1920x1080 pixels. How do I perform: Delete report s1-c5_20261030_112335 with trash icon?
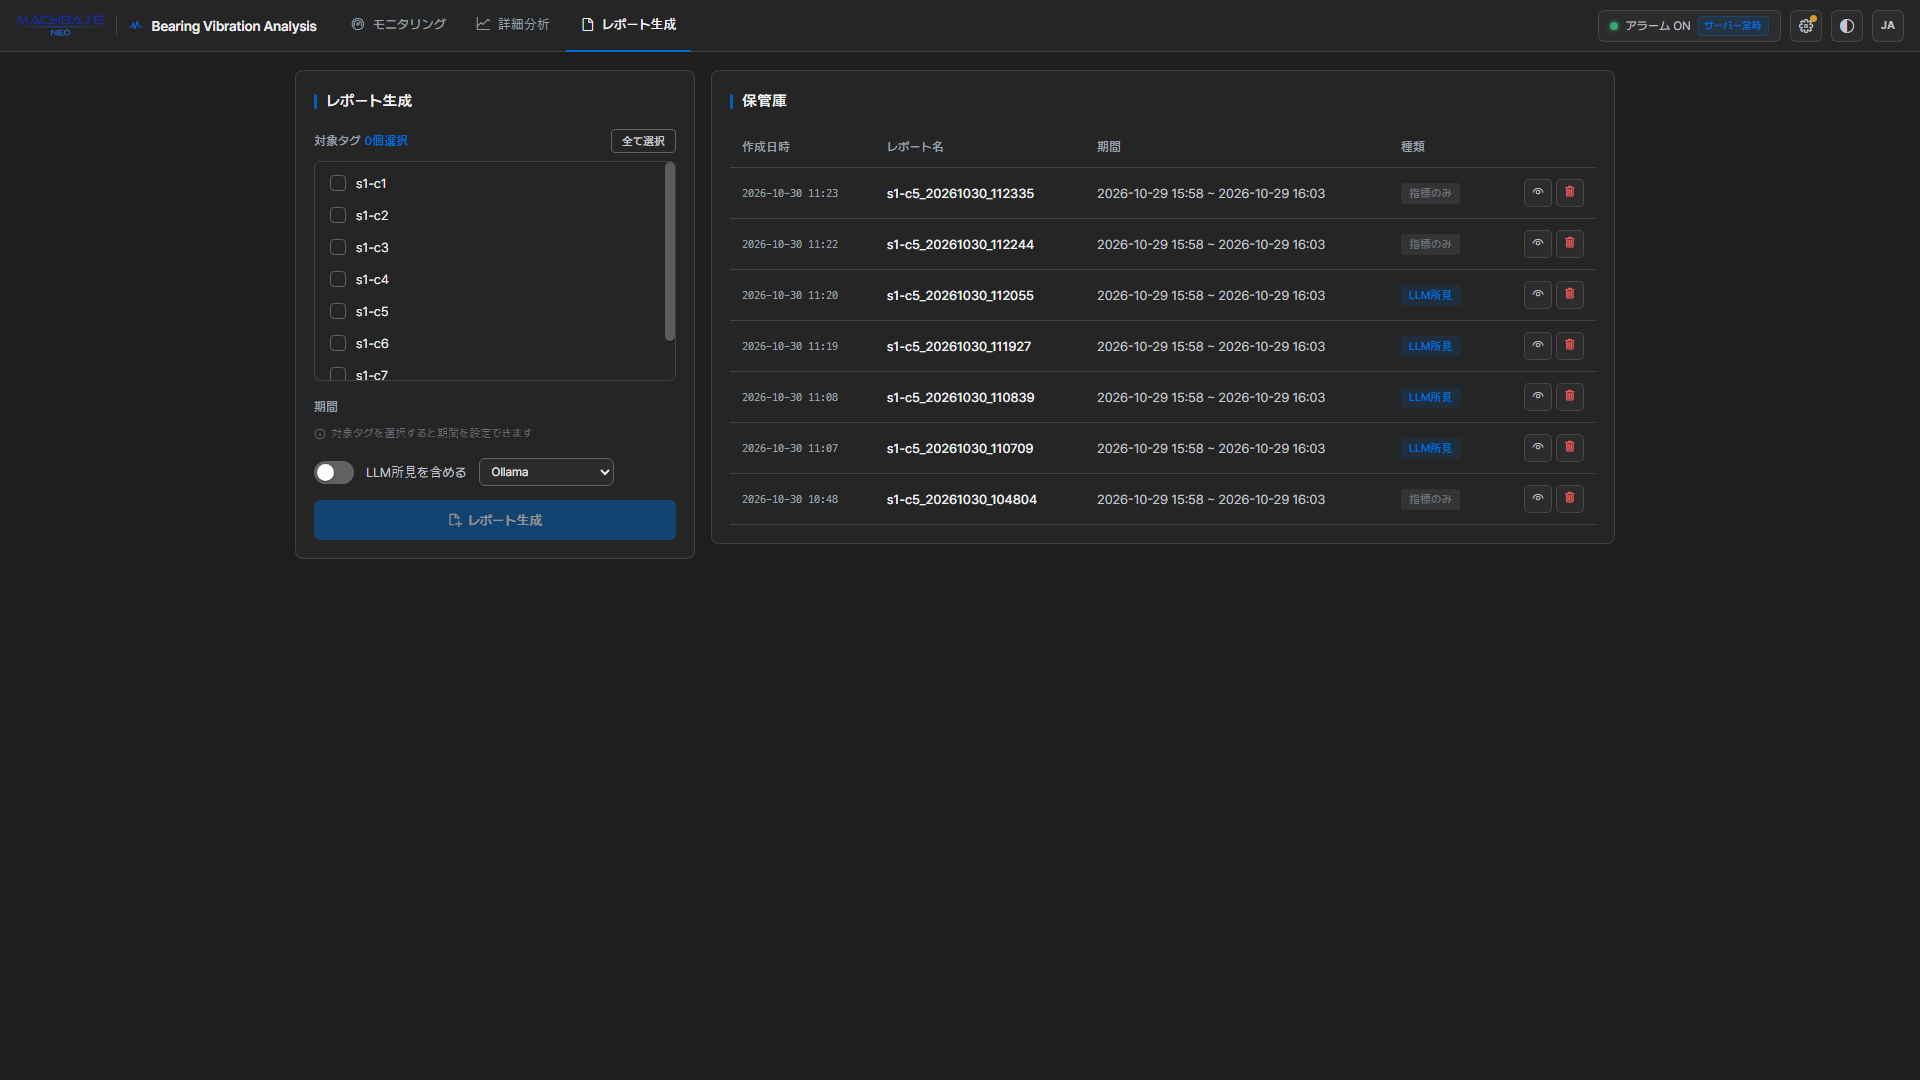1570,193
